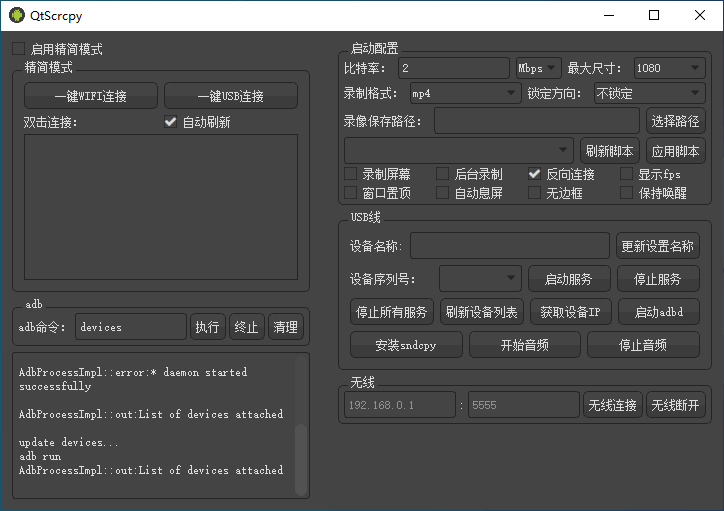Open the script selection dropdown beside 刷新脚本
Viewport: 724px width, 511px height.
coord(459,150)
